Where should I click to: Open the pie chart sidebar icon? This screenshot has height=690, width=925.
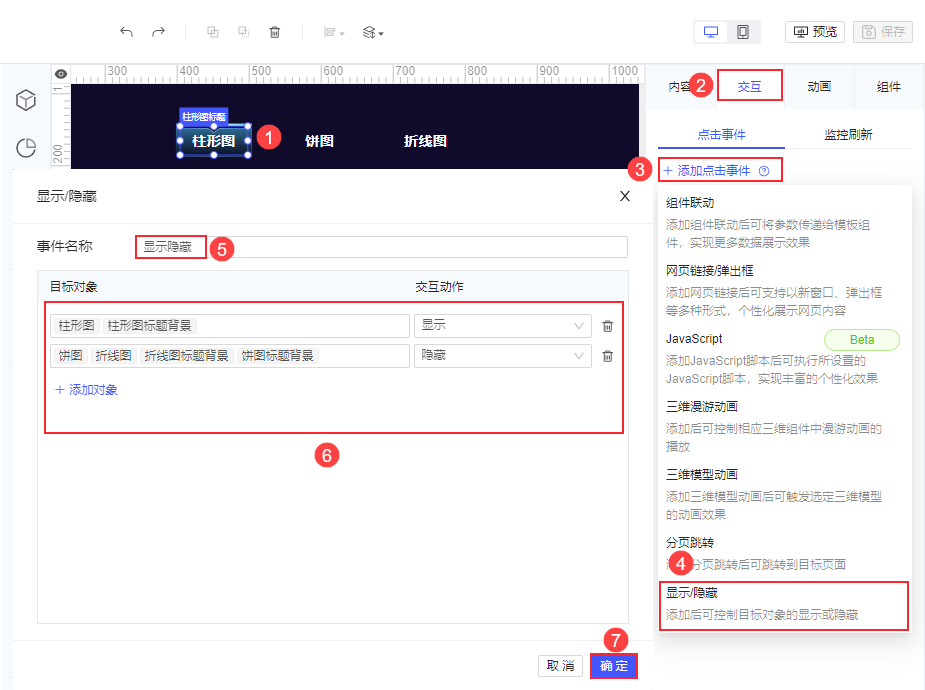tap(26, 147)
